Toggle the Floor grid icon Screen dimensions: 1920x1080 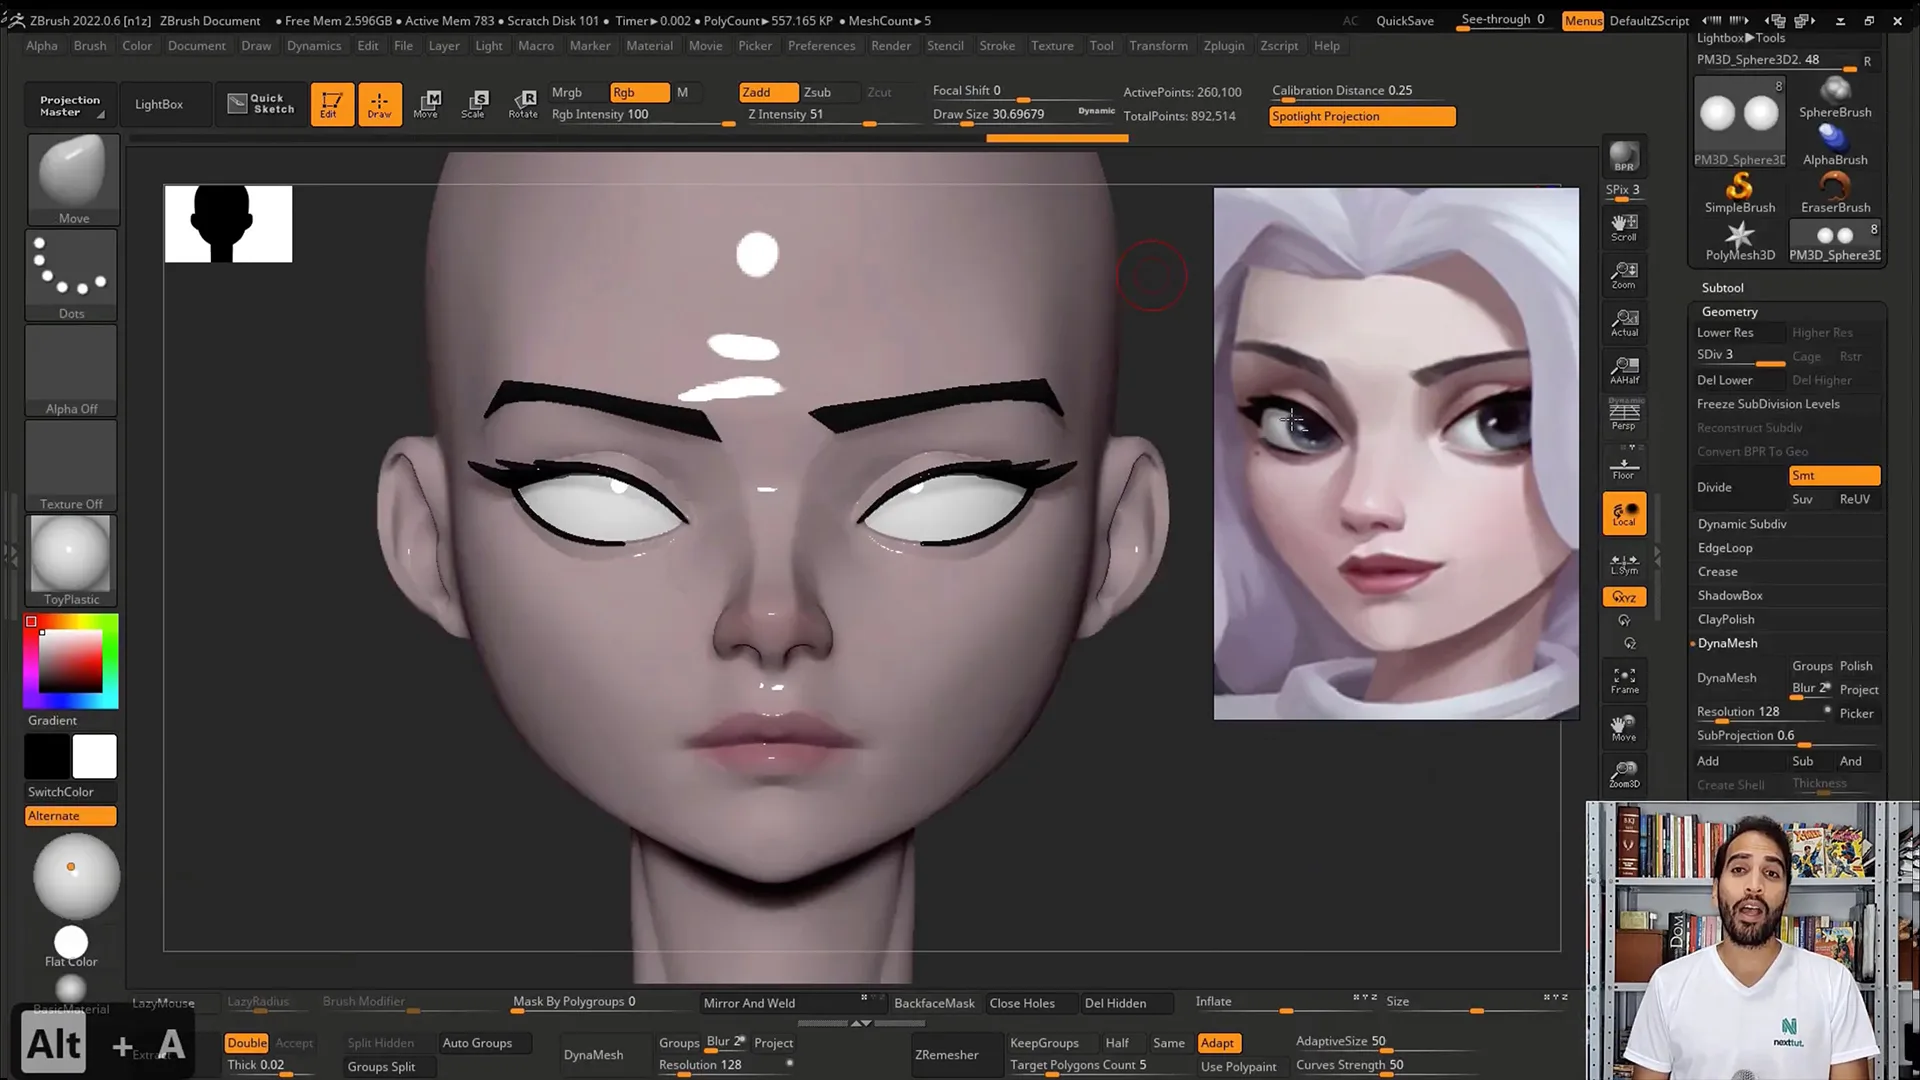pyautogui.click(x=1624, y=467)
